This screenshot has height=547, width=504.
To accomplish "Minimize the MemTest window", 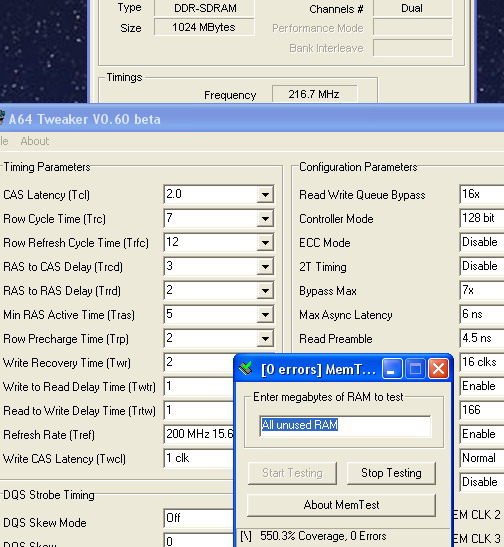I will tap(392, 369).
